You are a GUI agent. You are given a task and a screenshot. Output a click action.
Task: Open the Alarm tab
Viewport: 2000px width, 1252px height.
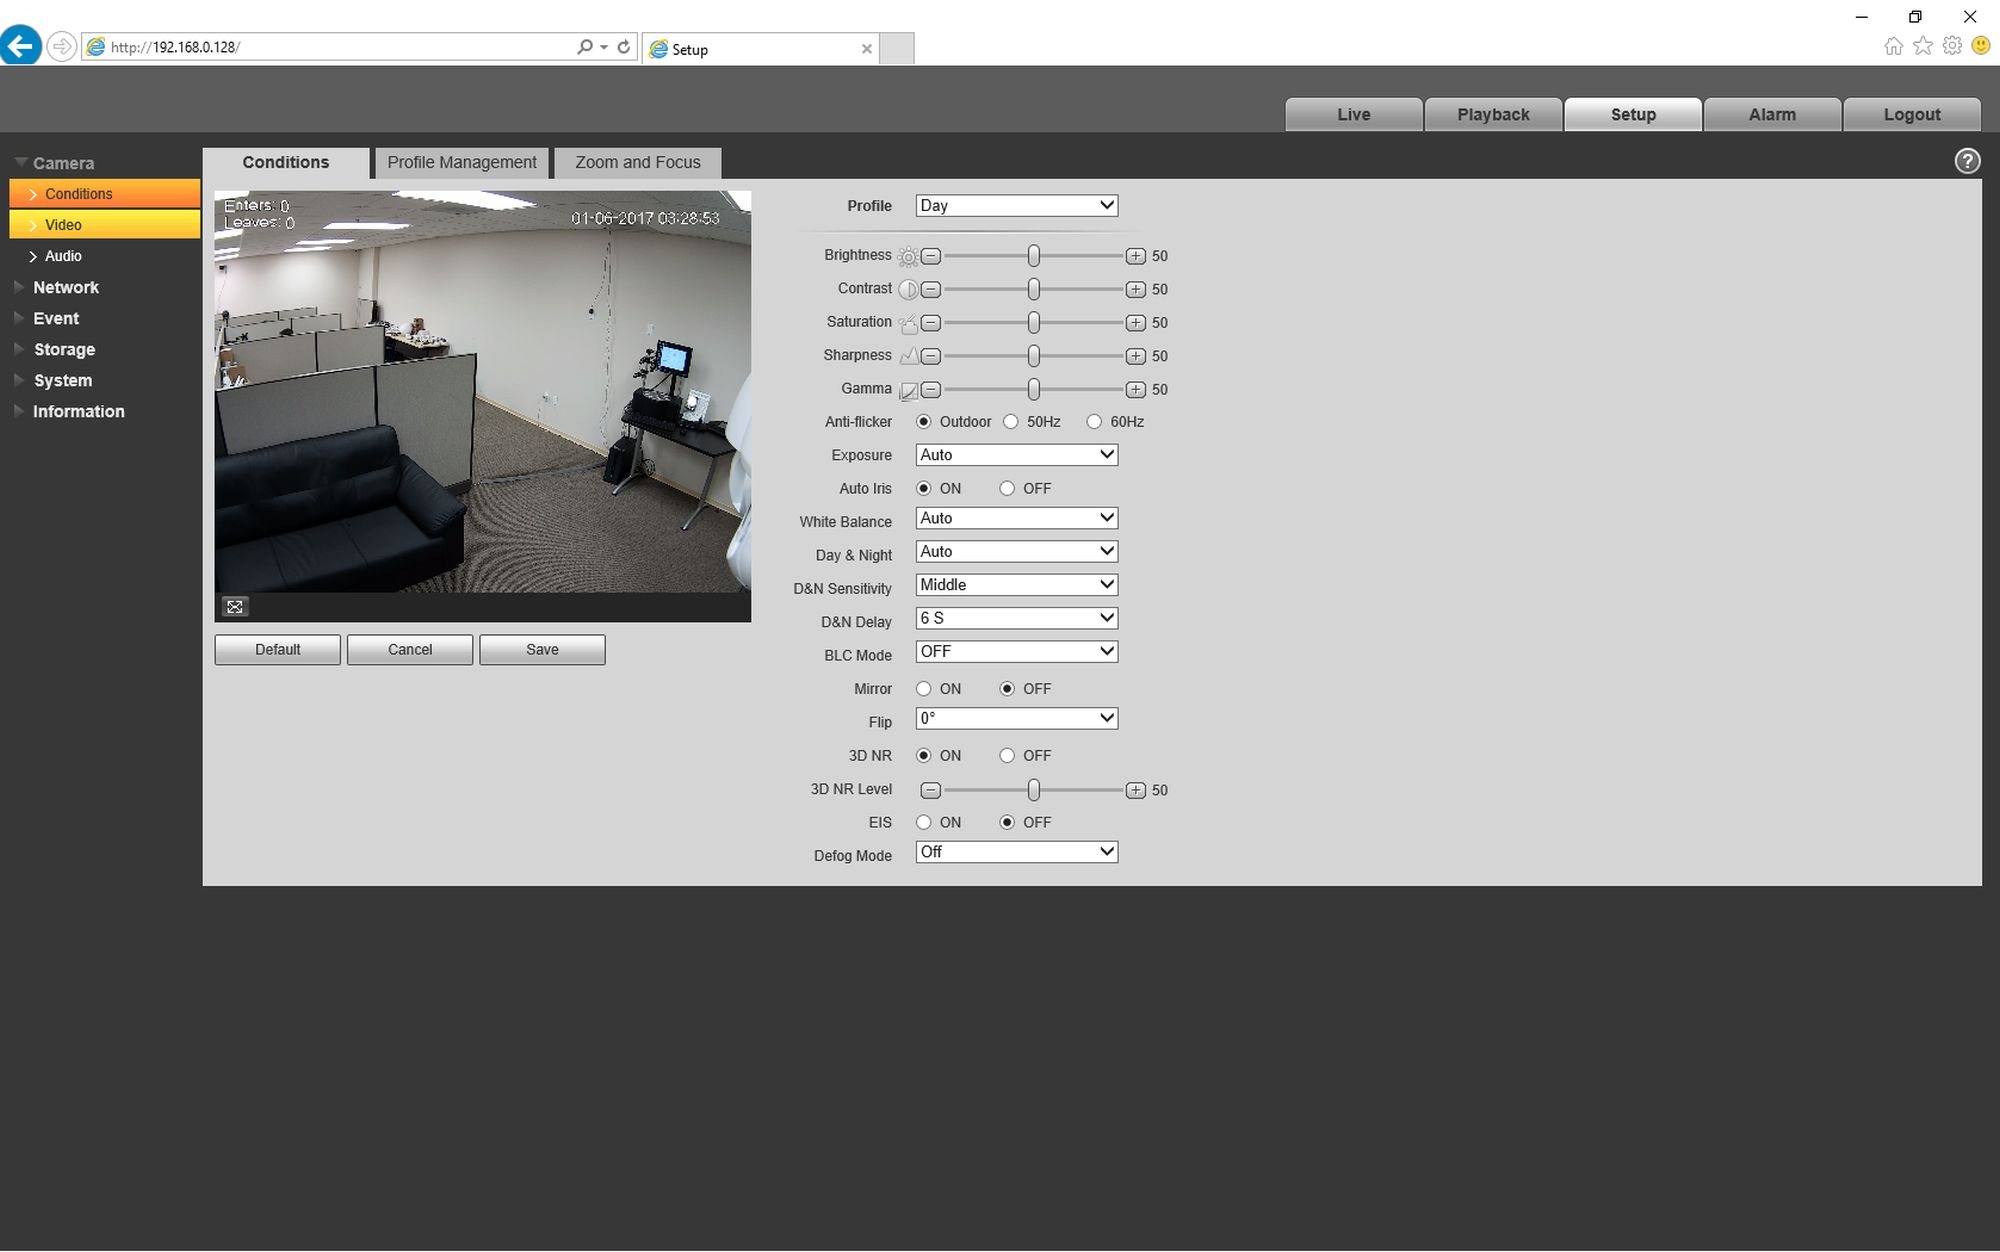coord(1772,115)
